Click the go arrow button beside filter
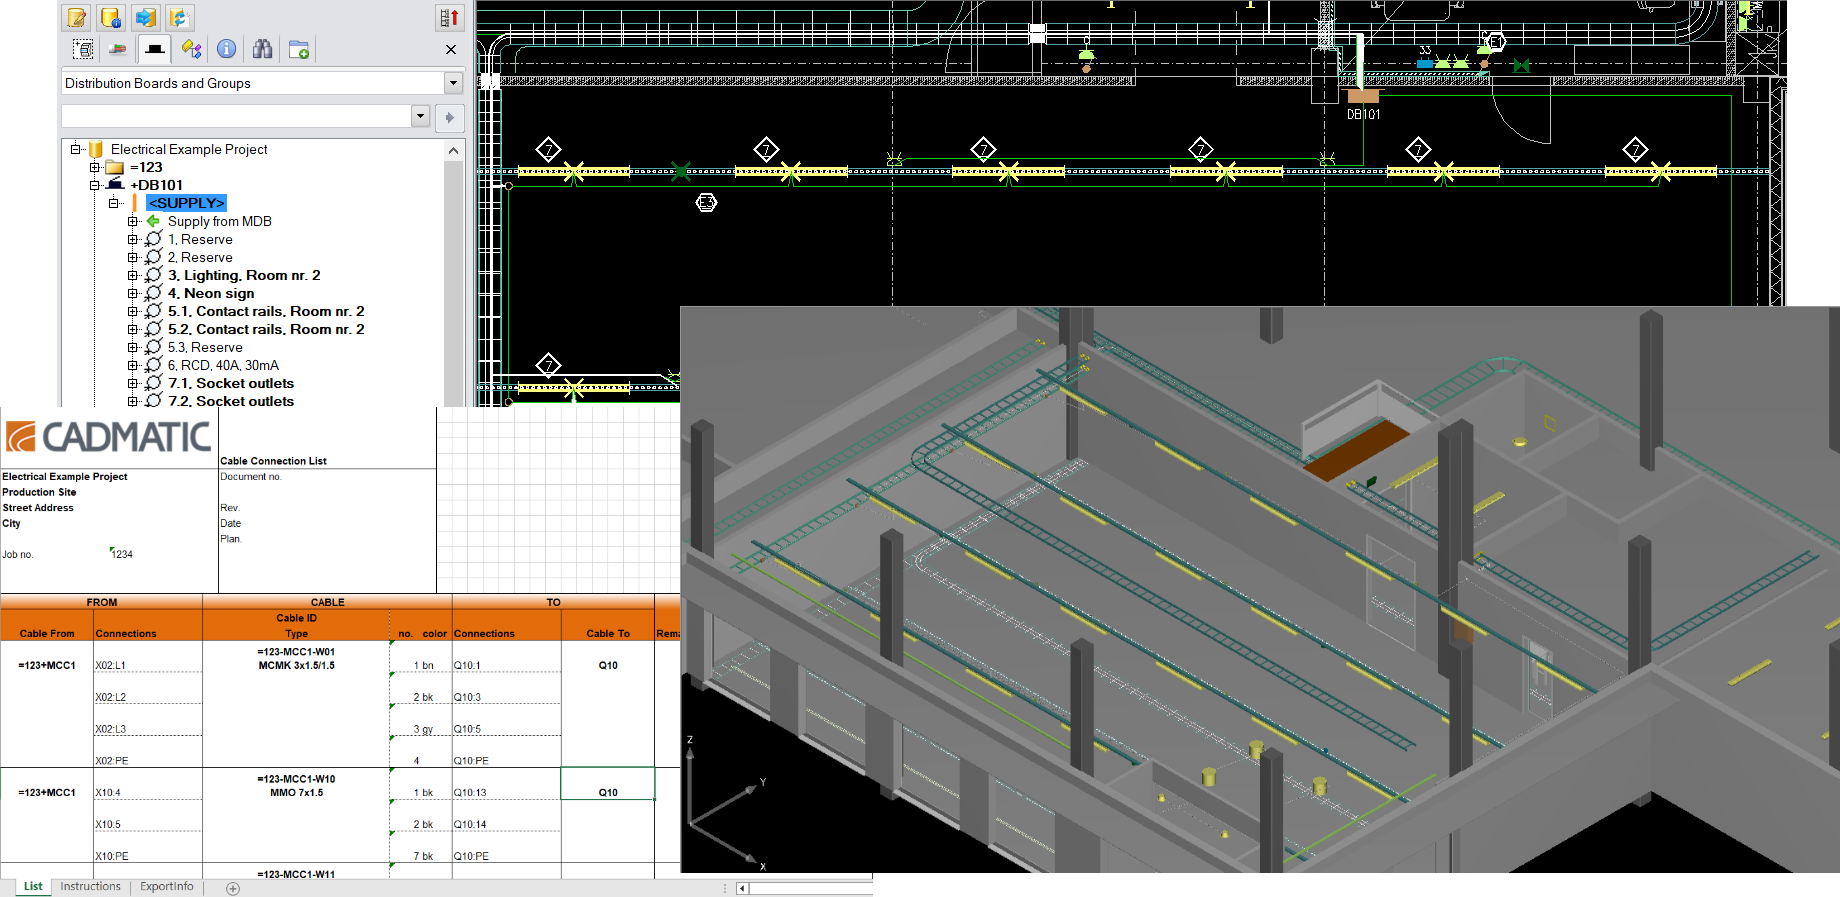Viewport: 1840px width, 897px height. [x=449, y=117]
